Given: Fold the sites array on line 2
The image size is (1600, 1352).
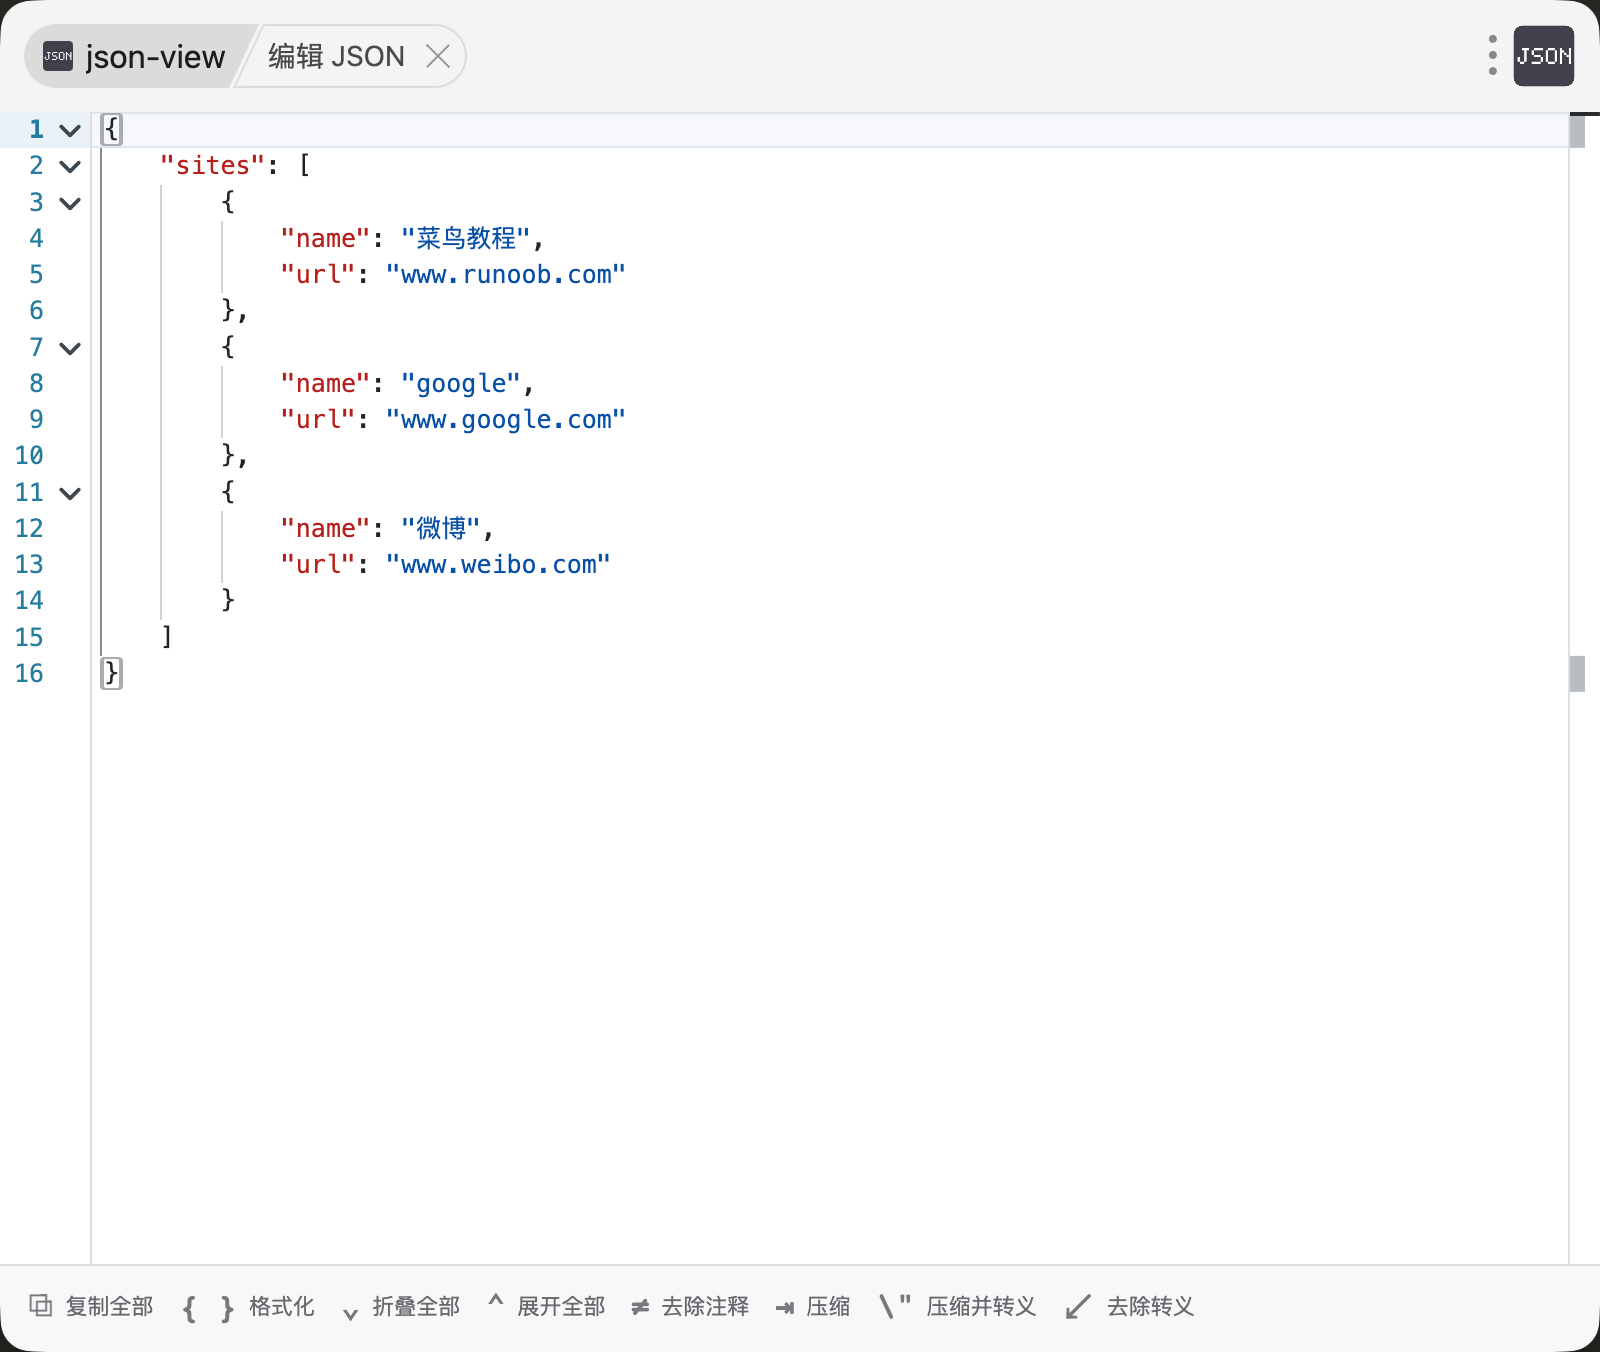Looking at the screenshot, I should (x=70, y=166).
